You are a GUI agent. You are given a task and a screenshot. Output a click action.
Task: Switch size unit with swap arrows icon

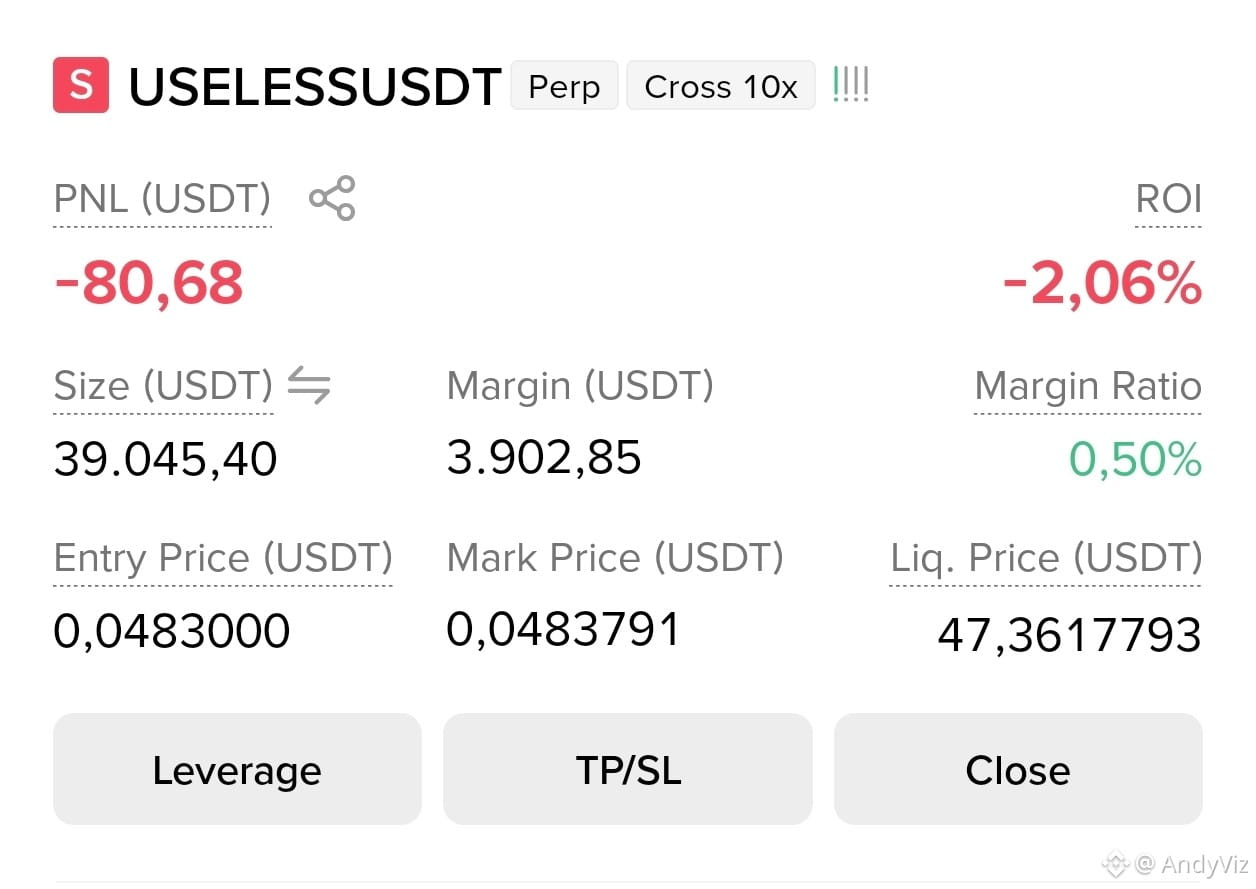(x=309, y=385)
